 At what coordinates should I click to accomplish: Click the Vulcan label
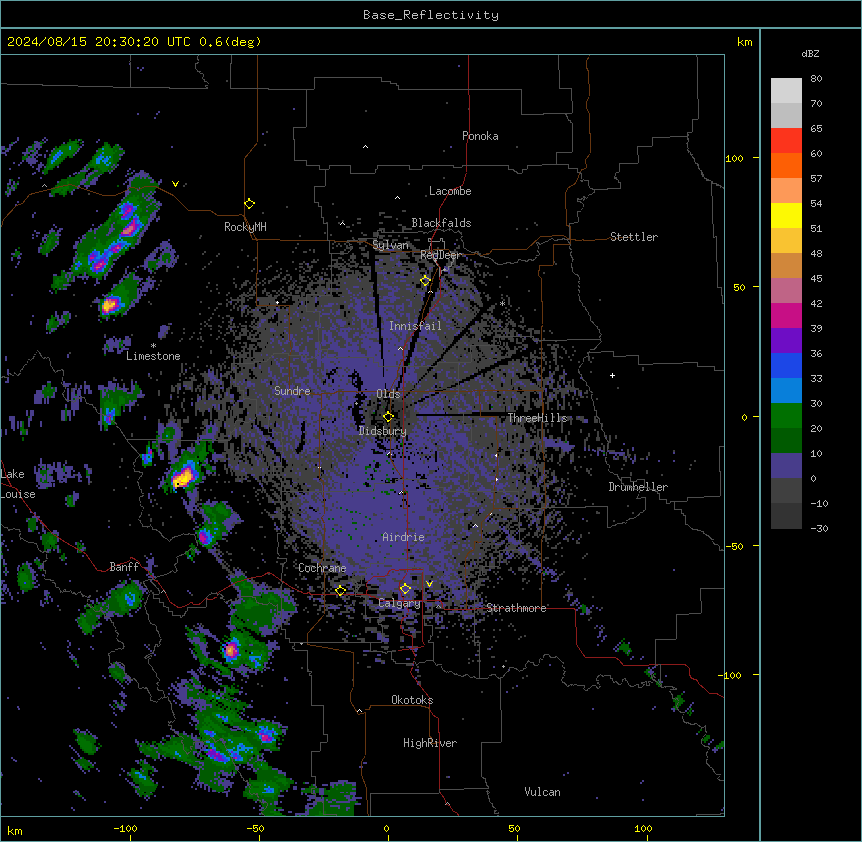[542, 792]
